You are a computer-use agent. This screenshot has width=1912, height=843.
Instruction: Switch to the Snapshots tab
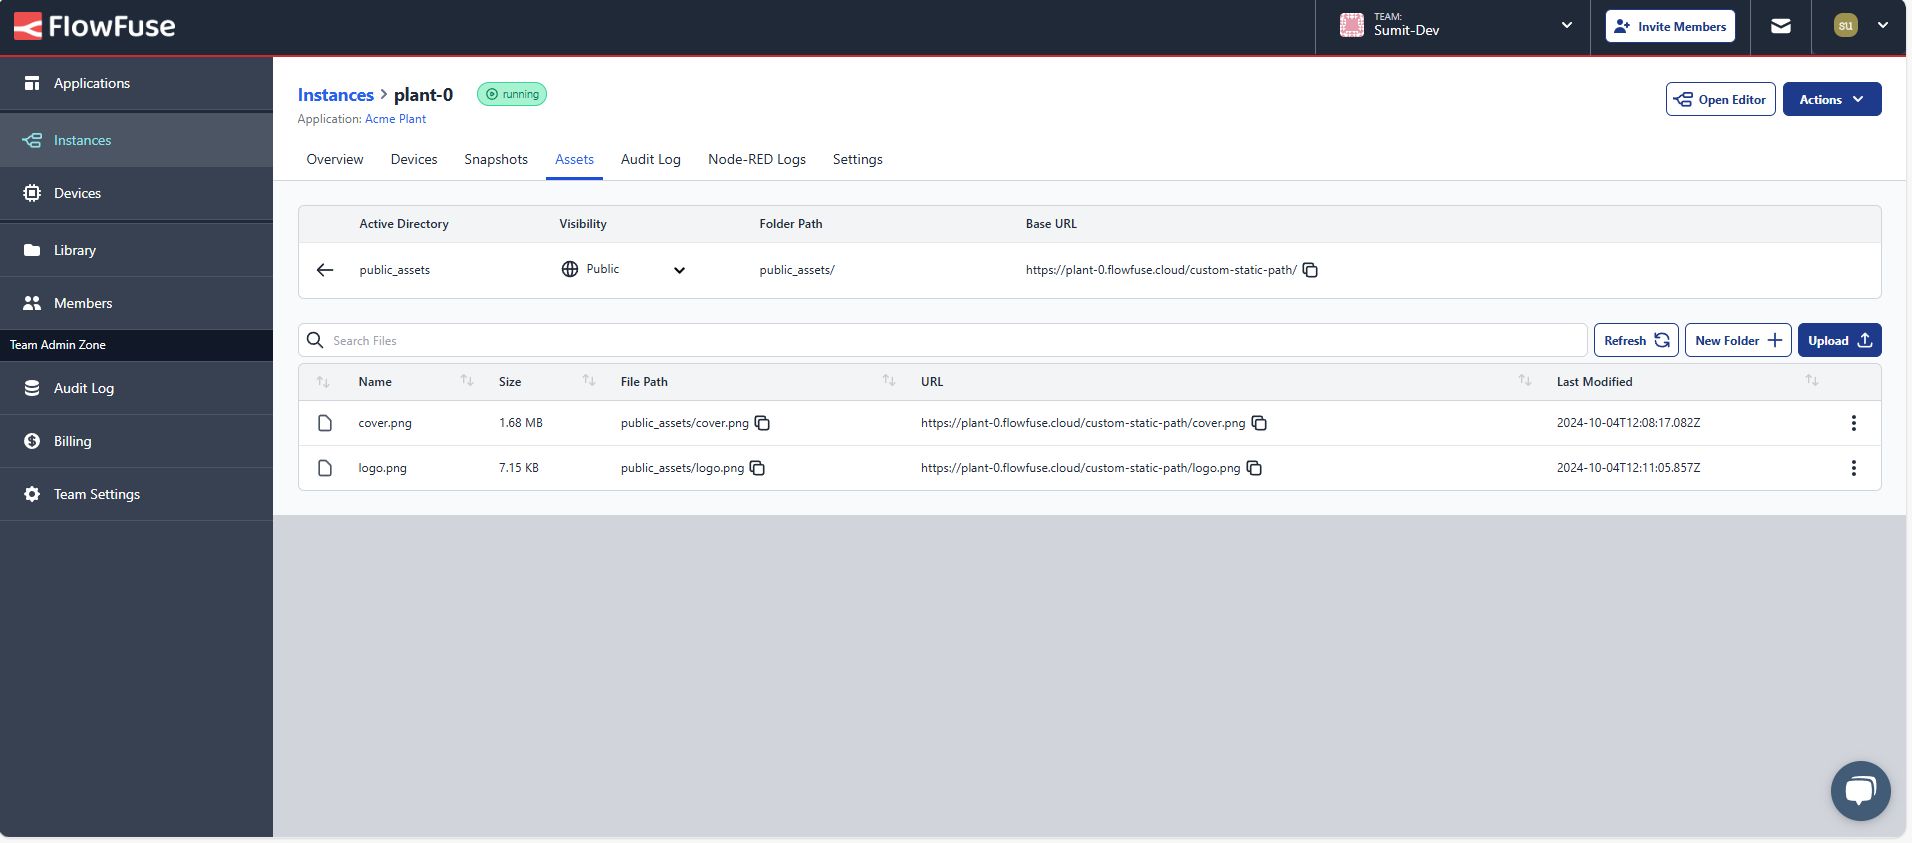496,159
